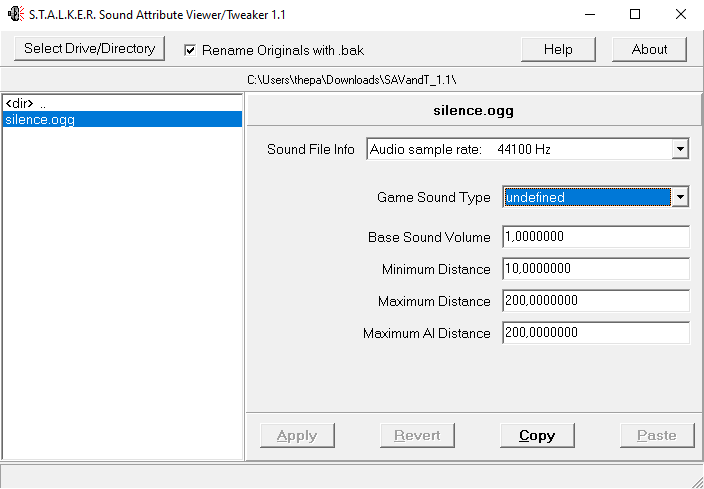
Task: Open the Game Sound Type dropdown arrow
Action: point(680,197)
